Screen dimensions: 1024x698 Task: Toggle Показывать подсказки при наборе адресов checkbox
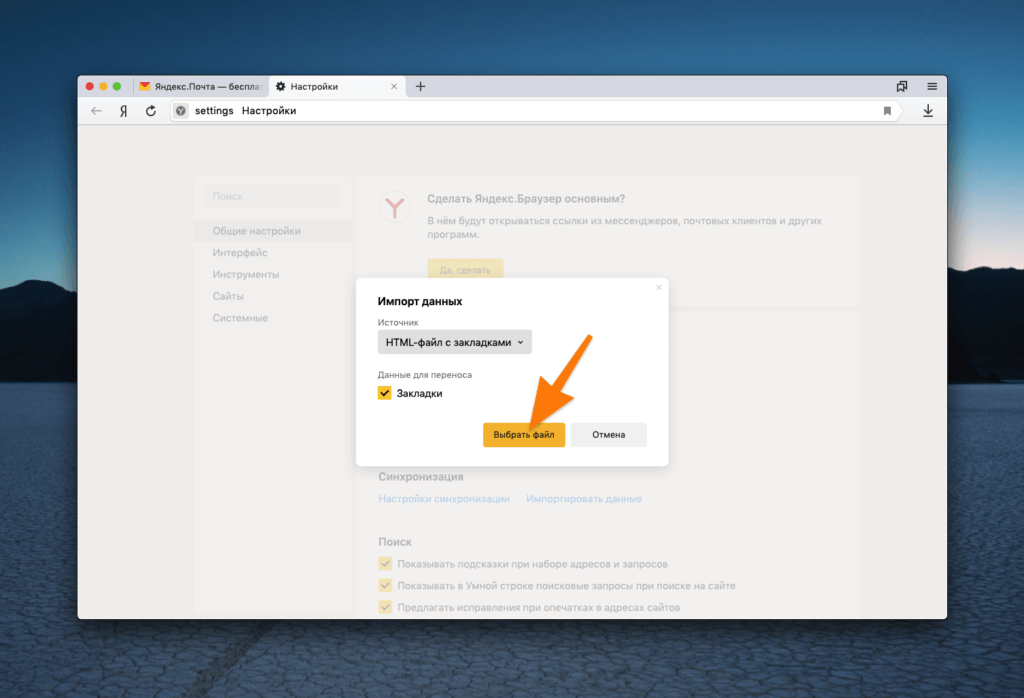coord(385,563)
